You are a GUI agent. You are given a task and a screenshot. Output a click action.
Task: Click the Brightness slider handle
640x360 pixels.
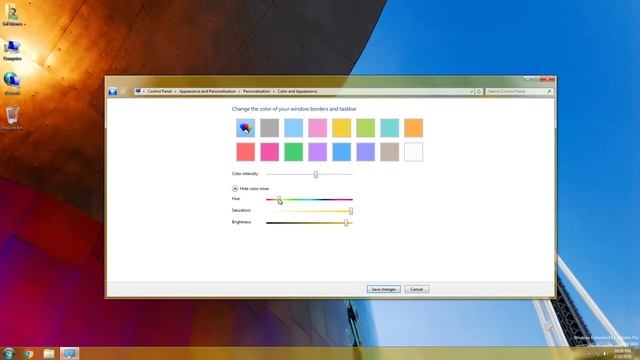pyautogui.click(x=346, y=223)
